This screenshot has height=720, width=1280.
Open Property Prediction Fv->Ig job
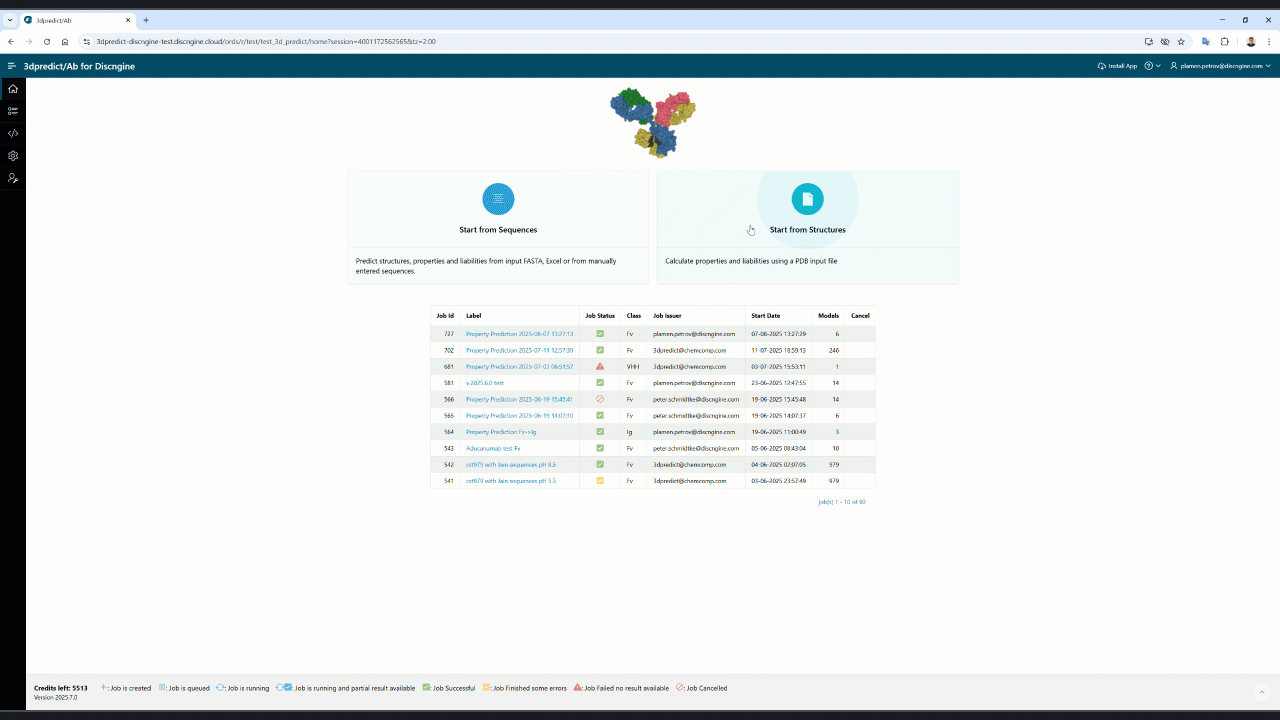(x=501, y=432)
